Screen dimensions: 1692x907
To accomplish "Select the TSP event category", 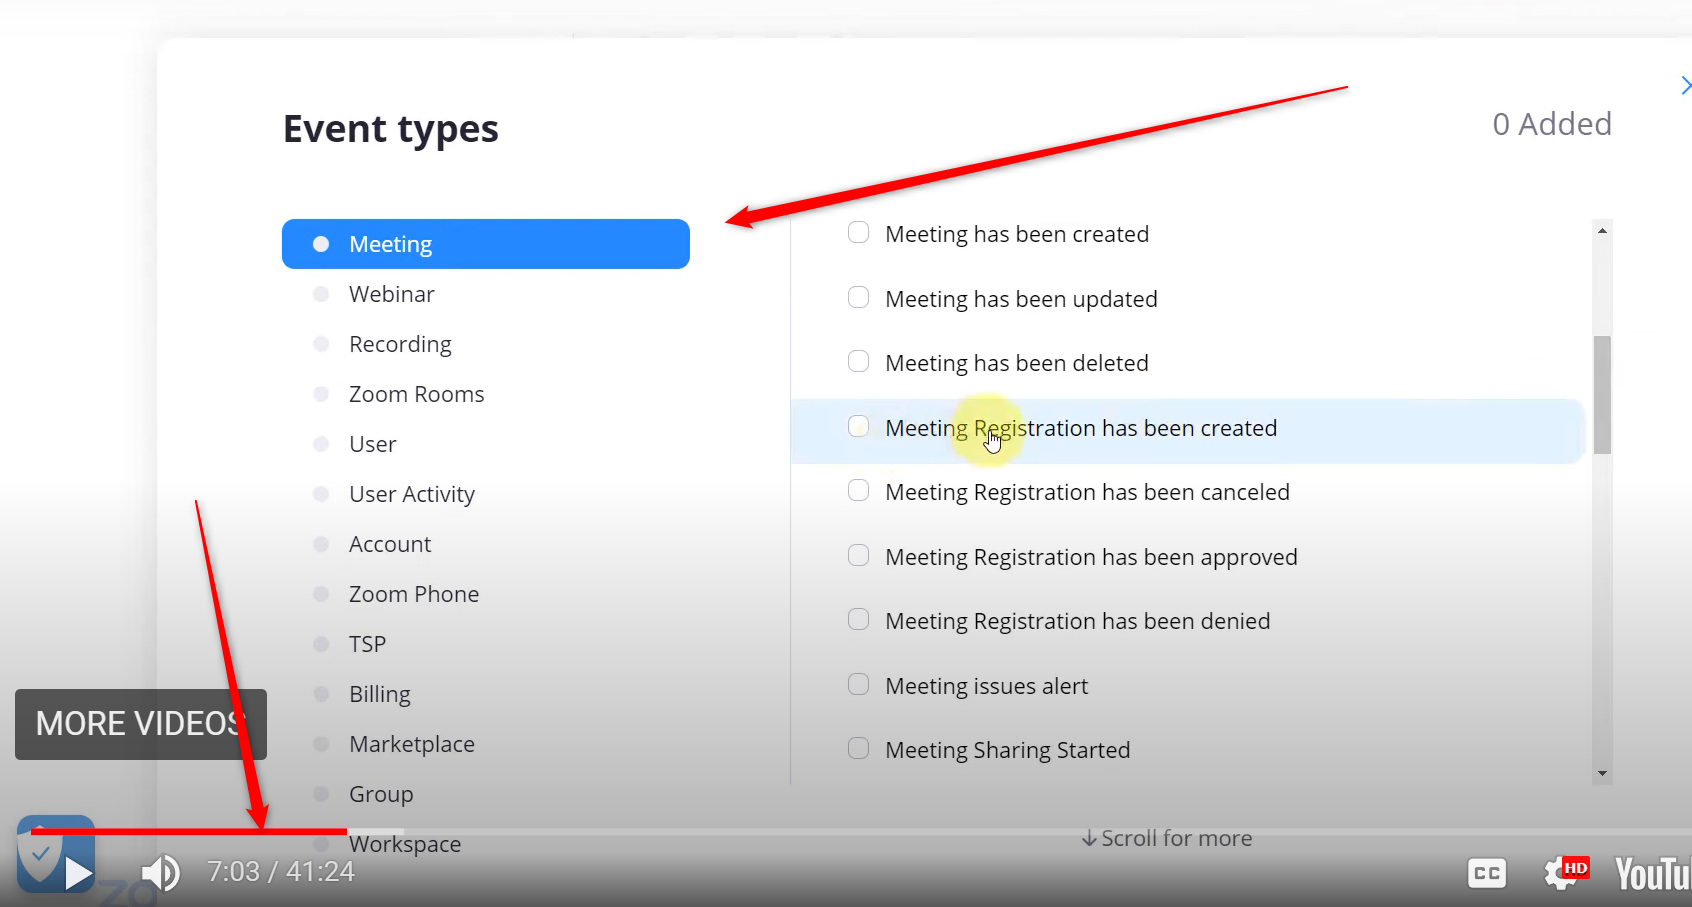I will tap(367, 644).
